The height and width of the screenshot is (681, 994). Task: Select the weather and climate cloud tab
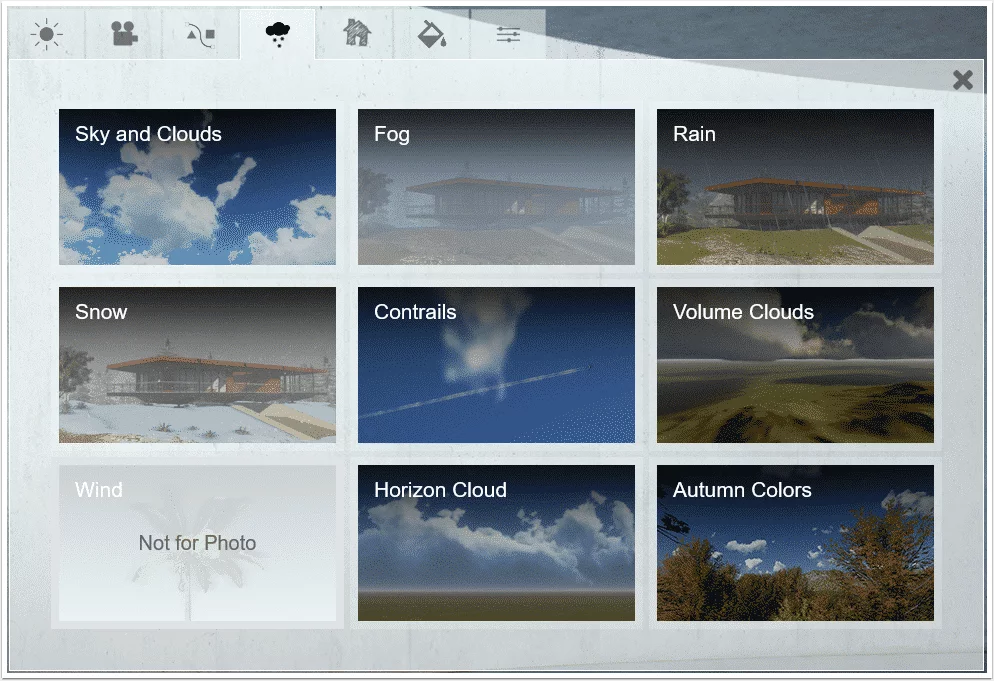[278, 34]
